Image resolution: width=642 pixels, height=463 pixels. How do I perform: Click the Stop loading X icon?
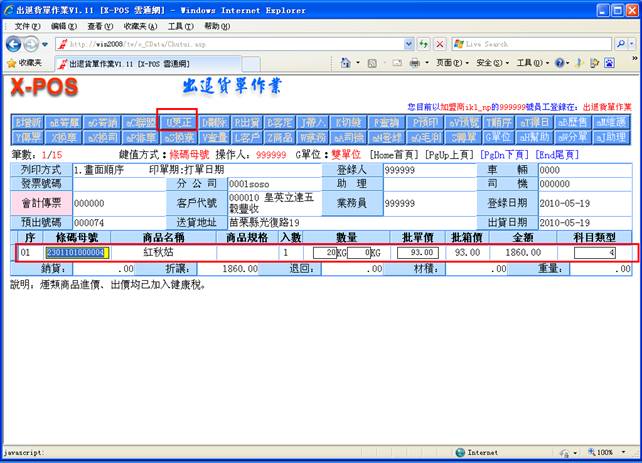(x=440, y=44)
